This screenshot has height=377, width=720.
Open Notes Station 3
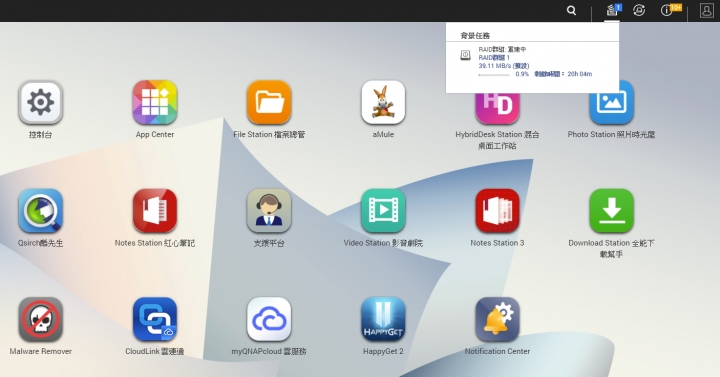tap(497, 211)
